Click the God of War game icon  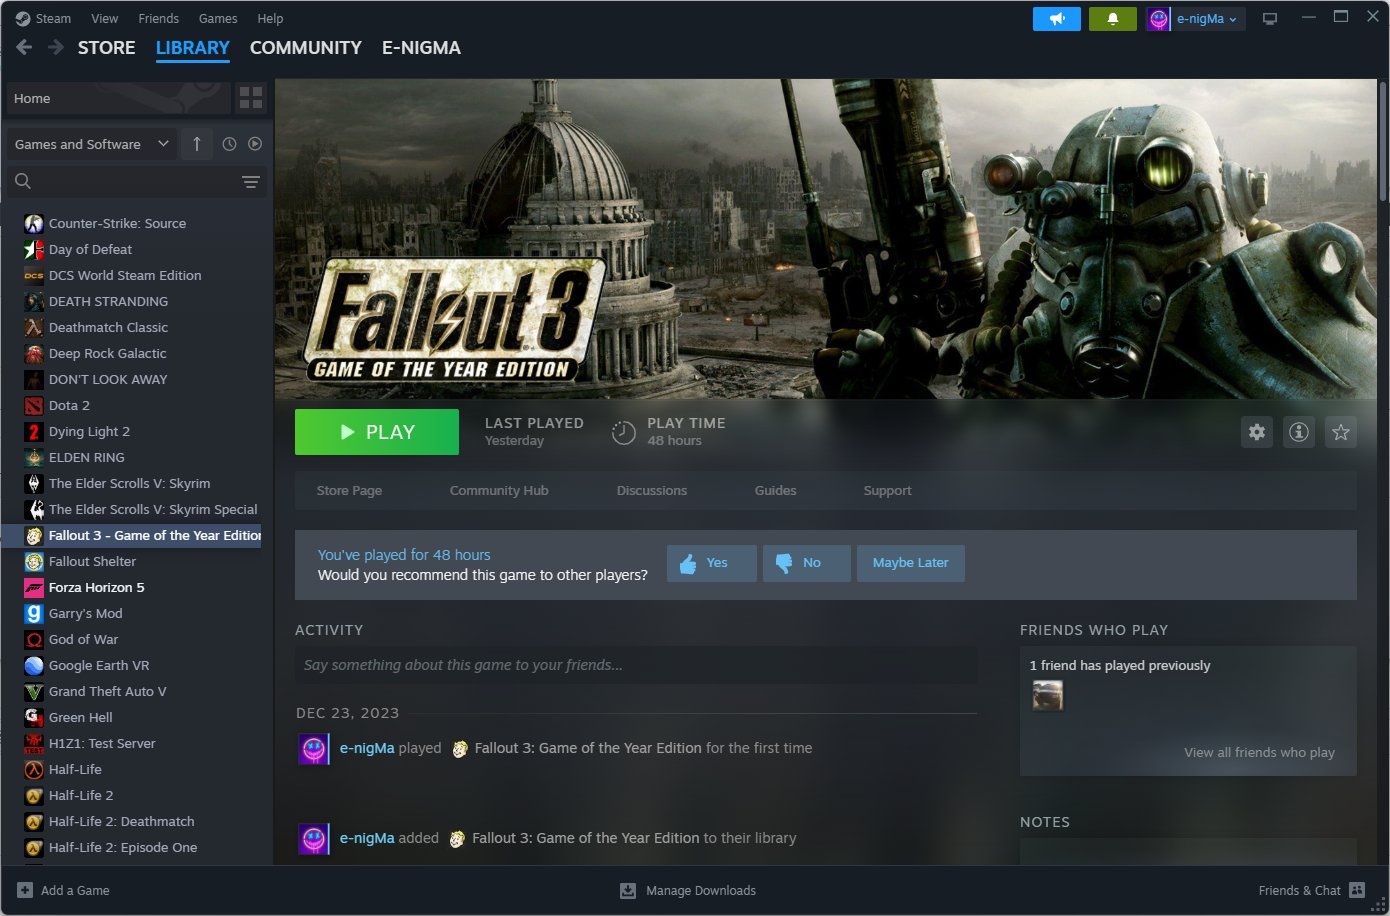point(34,639)
